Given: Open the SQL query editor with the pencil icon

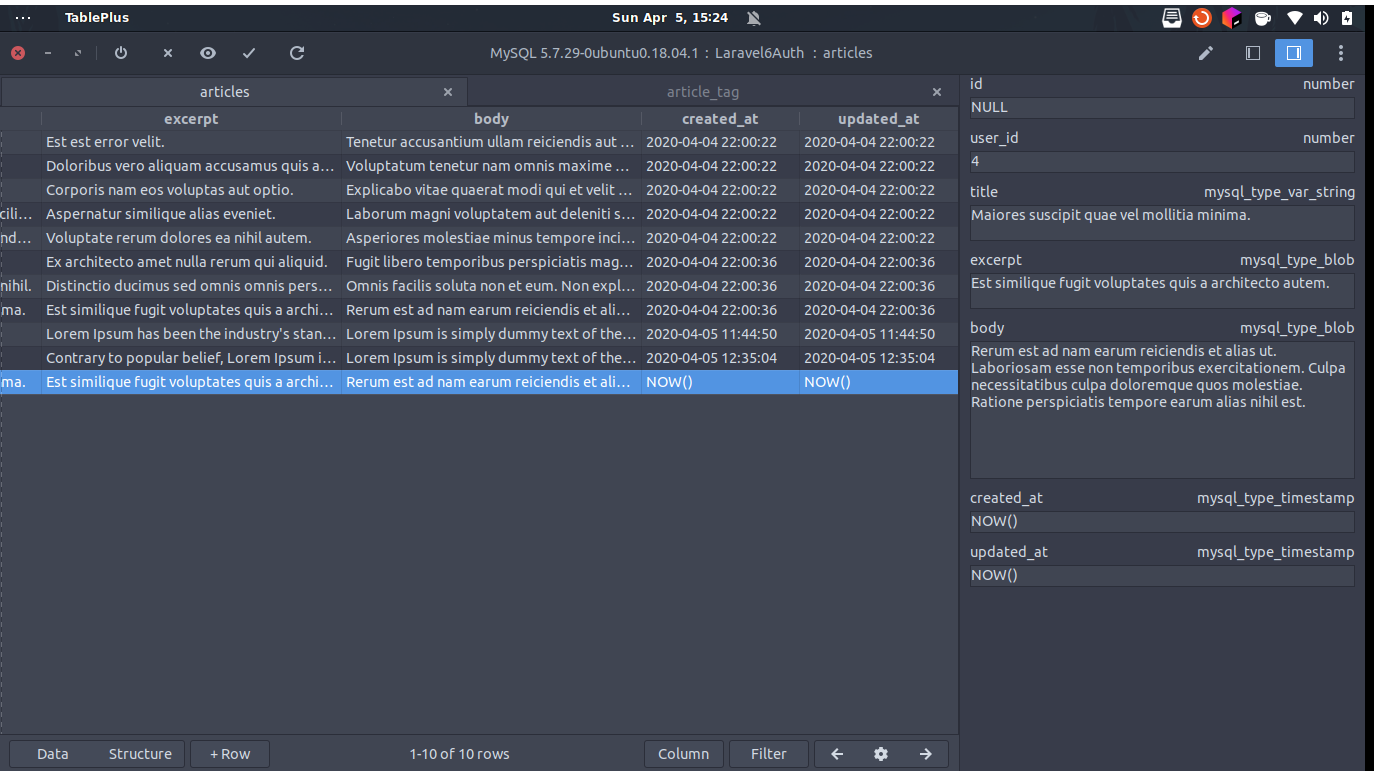Looking at the screenshot, I should click(x=1206, y=53).
